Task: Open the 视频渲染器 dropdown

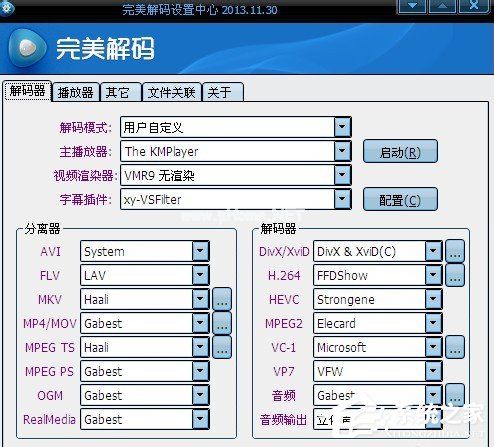Action: (x=342, y=175)
